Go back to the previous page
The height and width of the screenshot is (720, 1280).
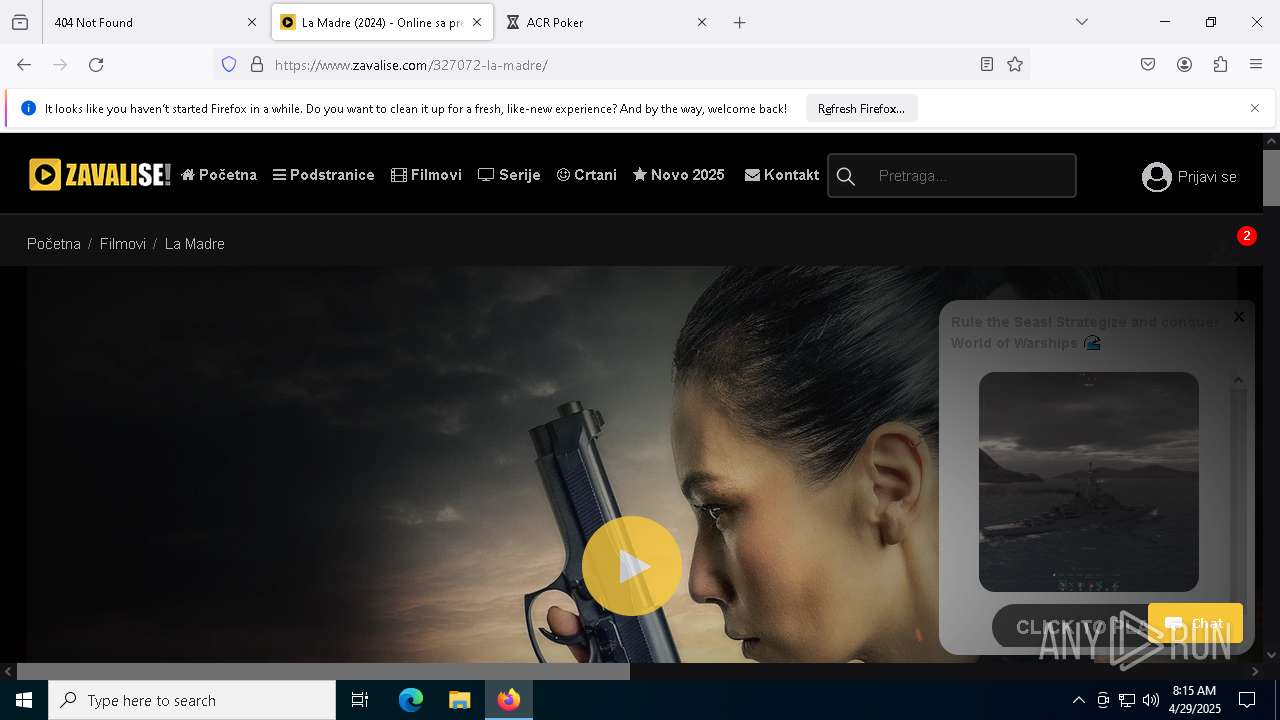[24, 64]
